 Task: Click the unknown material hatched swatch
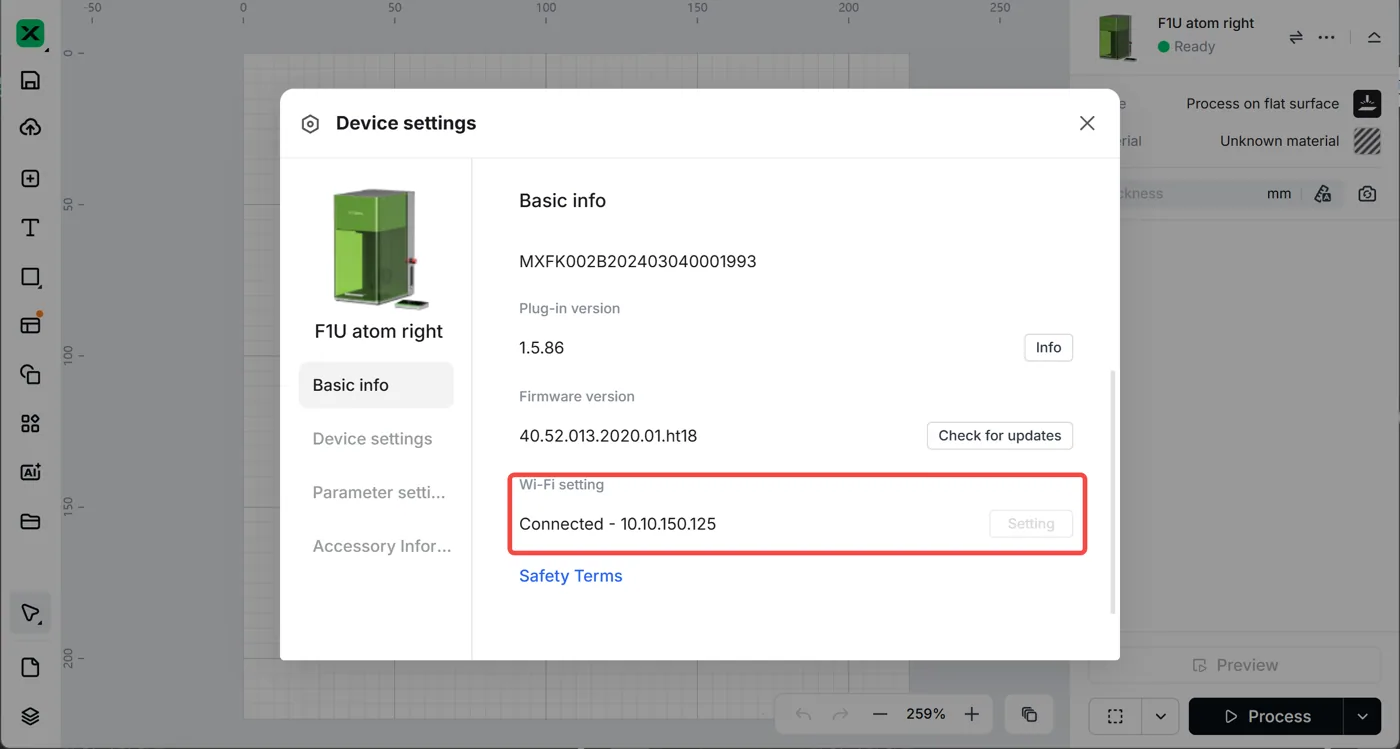tap(1367, 141)
